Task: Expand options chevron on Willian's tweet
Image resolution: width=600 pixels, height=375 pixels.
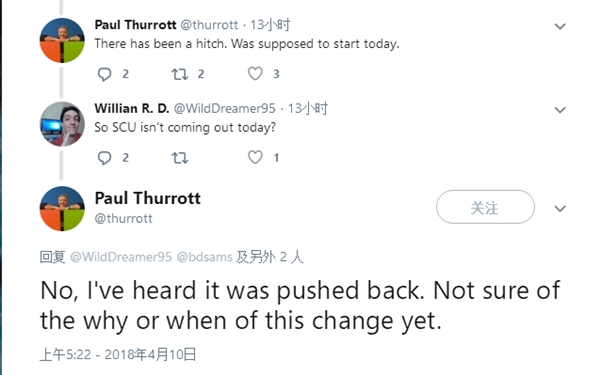Action: pos(560,110)
